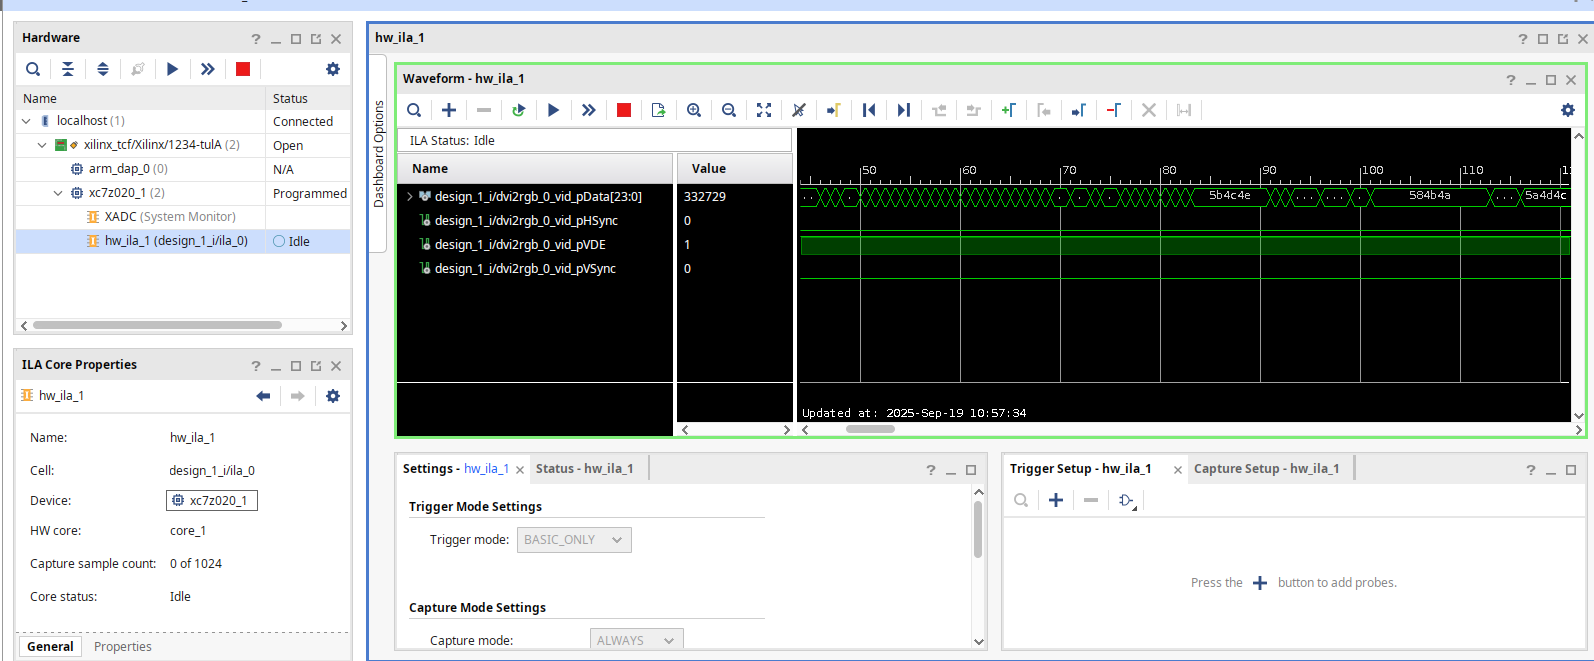This screenshot has height=661, width=1594.
Task: Click the waveform horizontal scrollbar thumb
Action: tap(870, 430)
